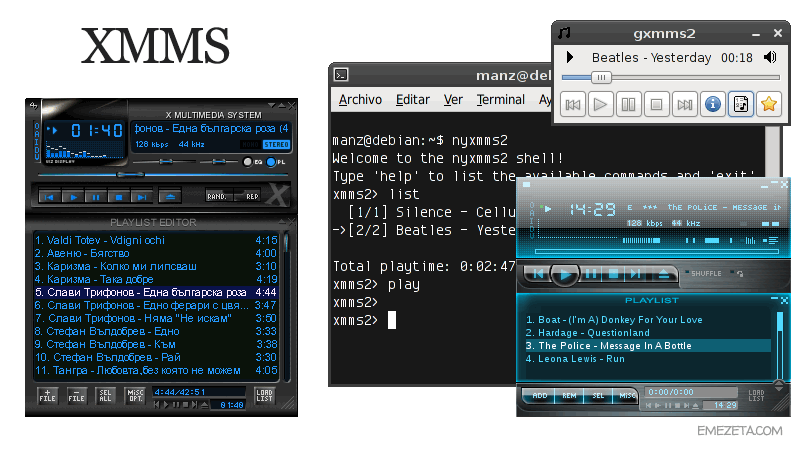Click gxmms2 next track button
800x450 pixels.
(x=685, y=105)
